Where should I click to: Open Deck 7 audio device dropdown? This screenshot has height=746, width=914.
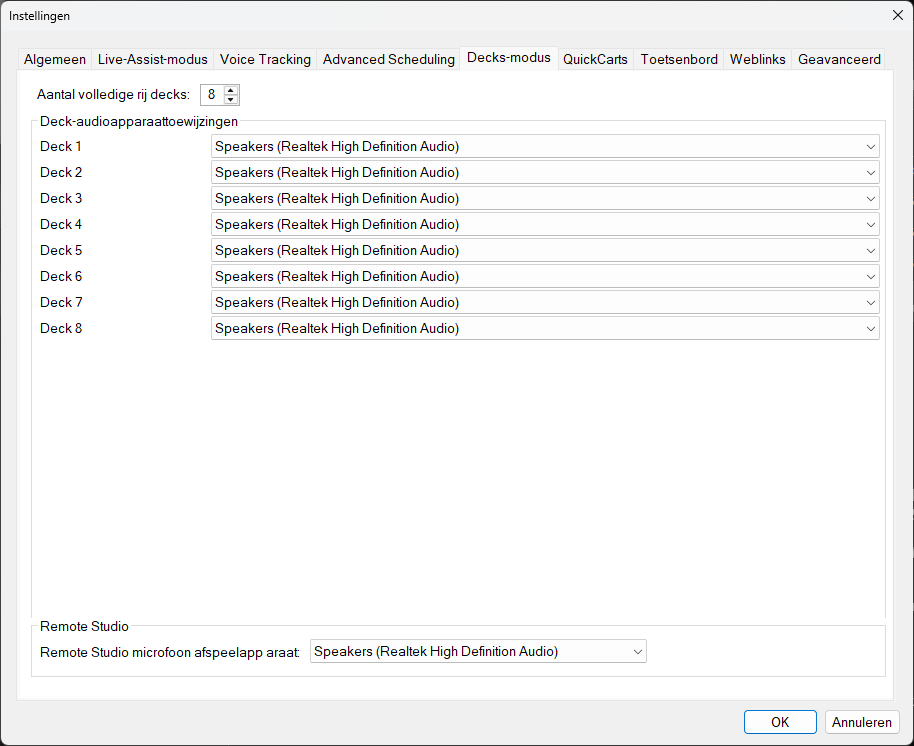point(545,302)
